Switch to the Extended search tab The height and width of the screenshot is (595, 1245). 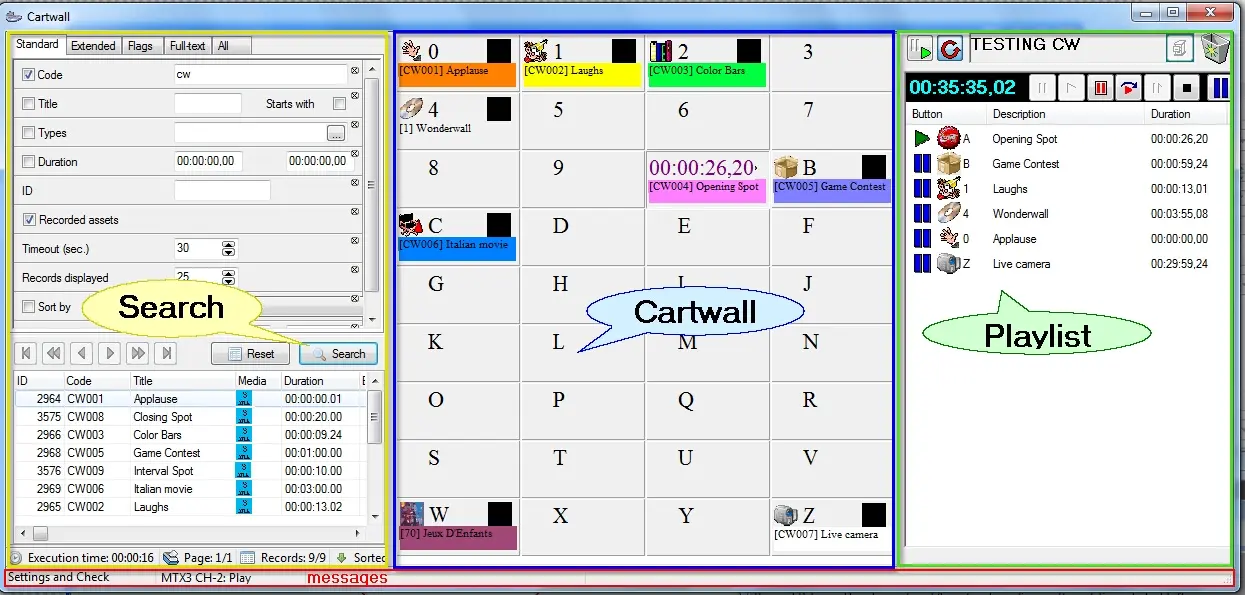coord(93,46)
